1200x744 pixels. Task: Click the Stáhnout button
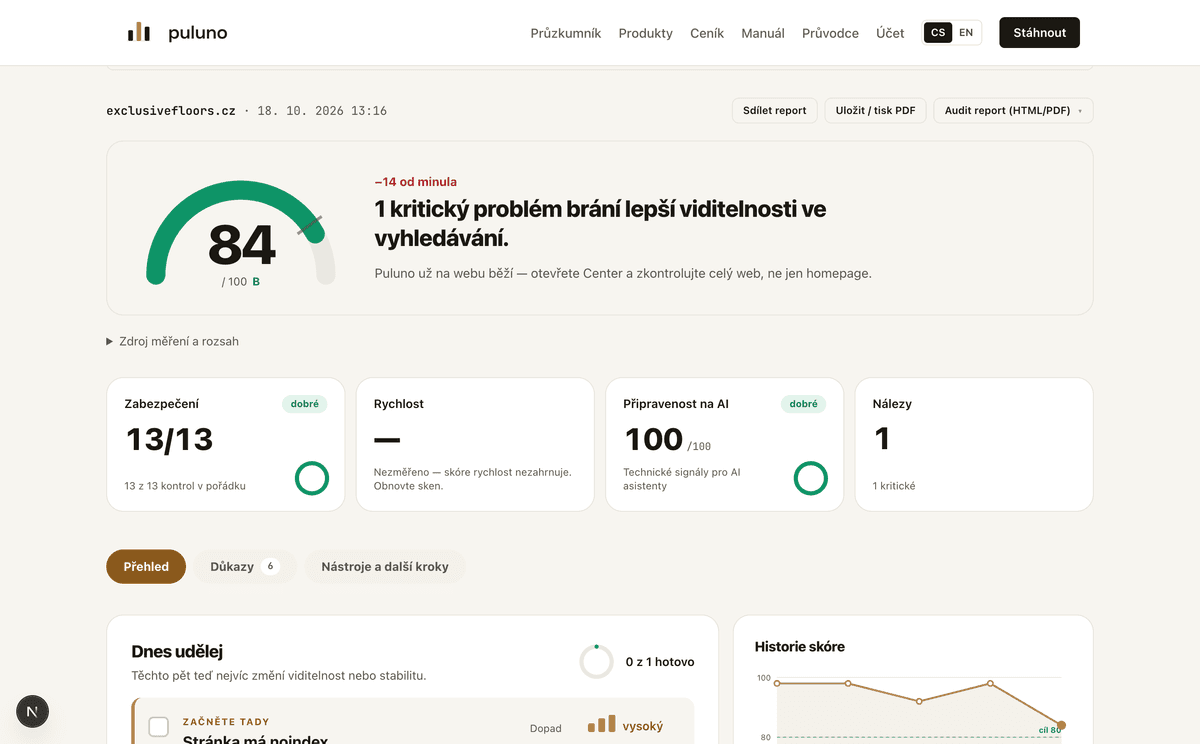[1040, 33]
